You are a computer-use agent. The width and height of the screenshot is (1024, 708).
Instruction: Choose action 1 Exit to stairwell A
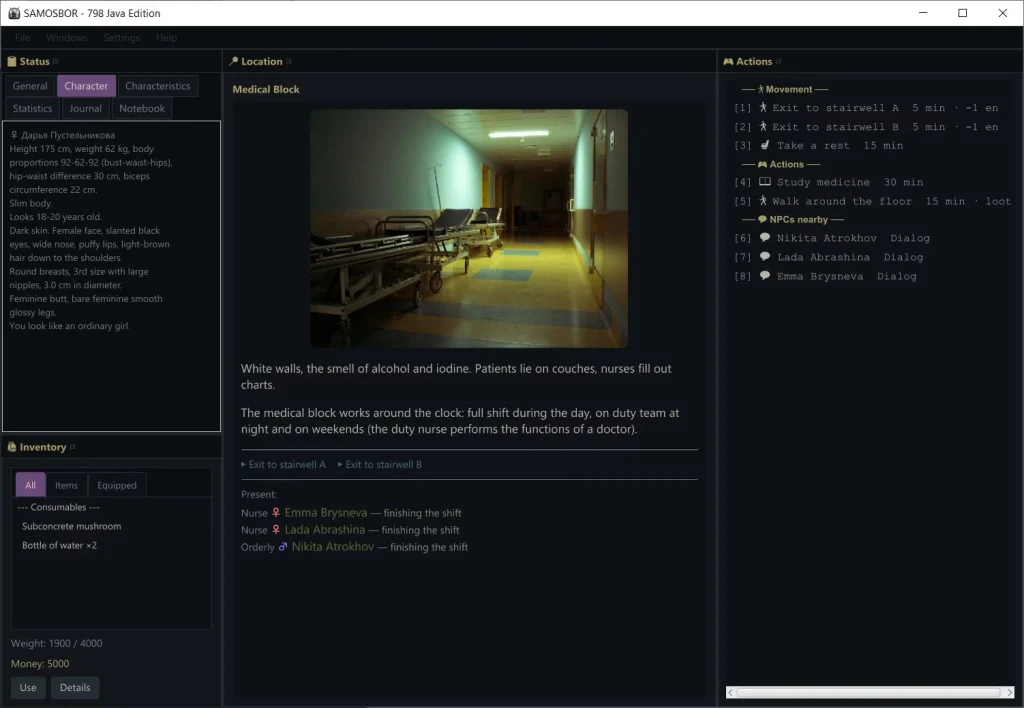(x=866, y=108)
